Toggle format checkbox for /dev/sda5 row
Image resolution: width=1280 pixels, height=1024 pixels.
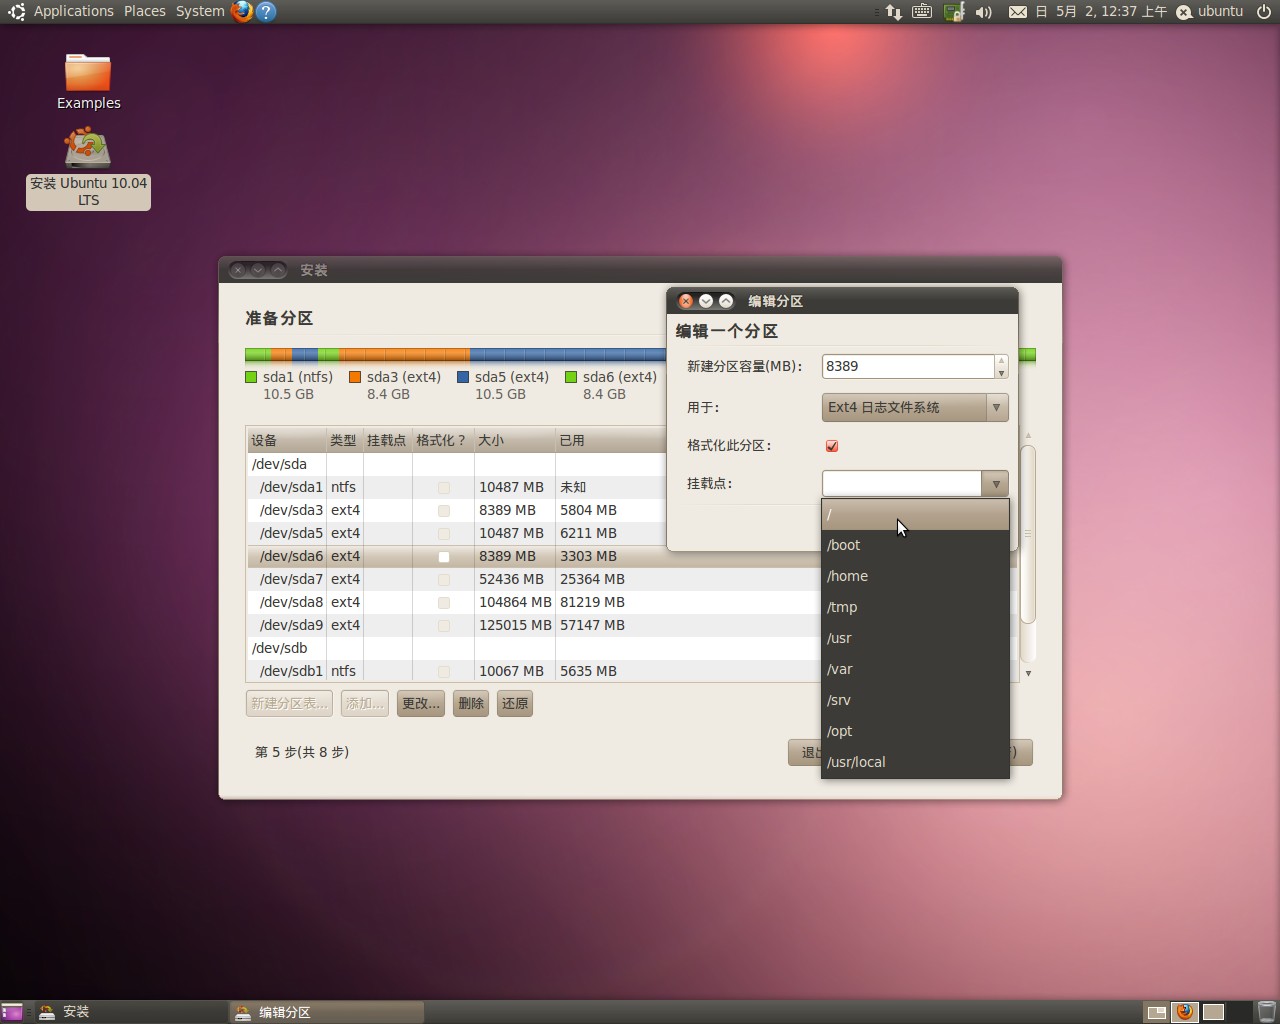(x=444, y=534)
